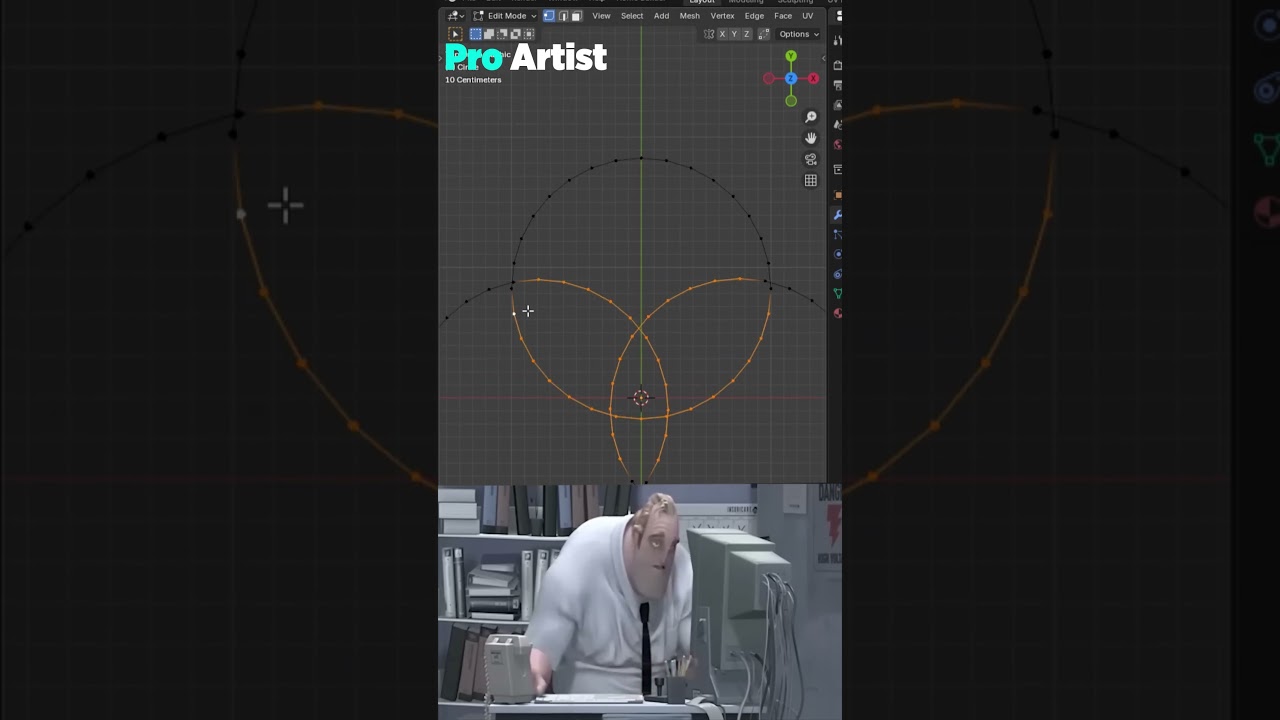Open the UV menu
The image size is (1280, 720).
click(x=807, y=16)
